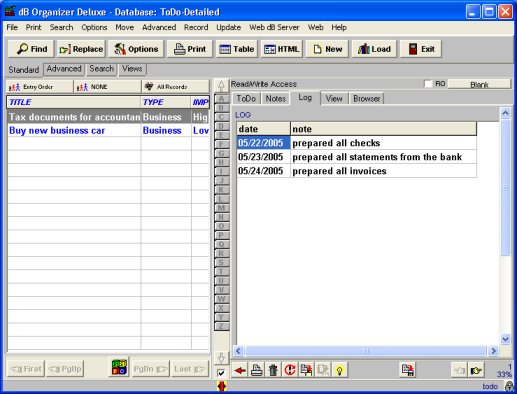Image resolution: width=517 pixels, height=394 pixels.
Task: Click scroll up arrow in log panel
Action: [505, 113]
